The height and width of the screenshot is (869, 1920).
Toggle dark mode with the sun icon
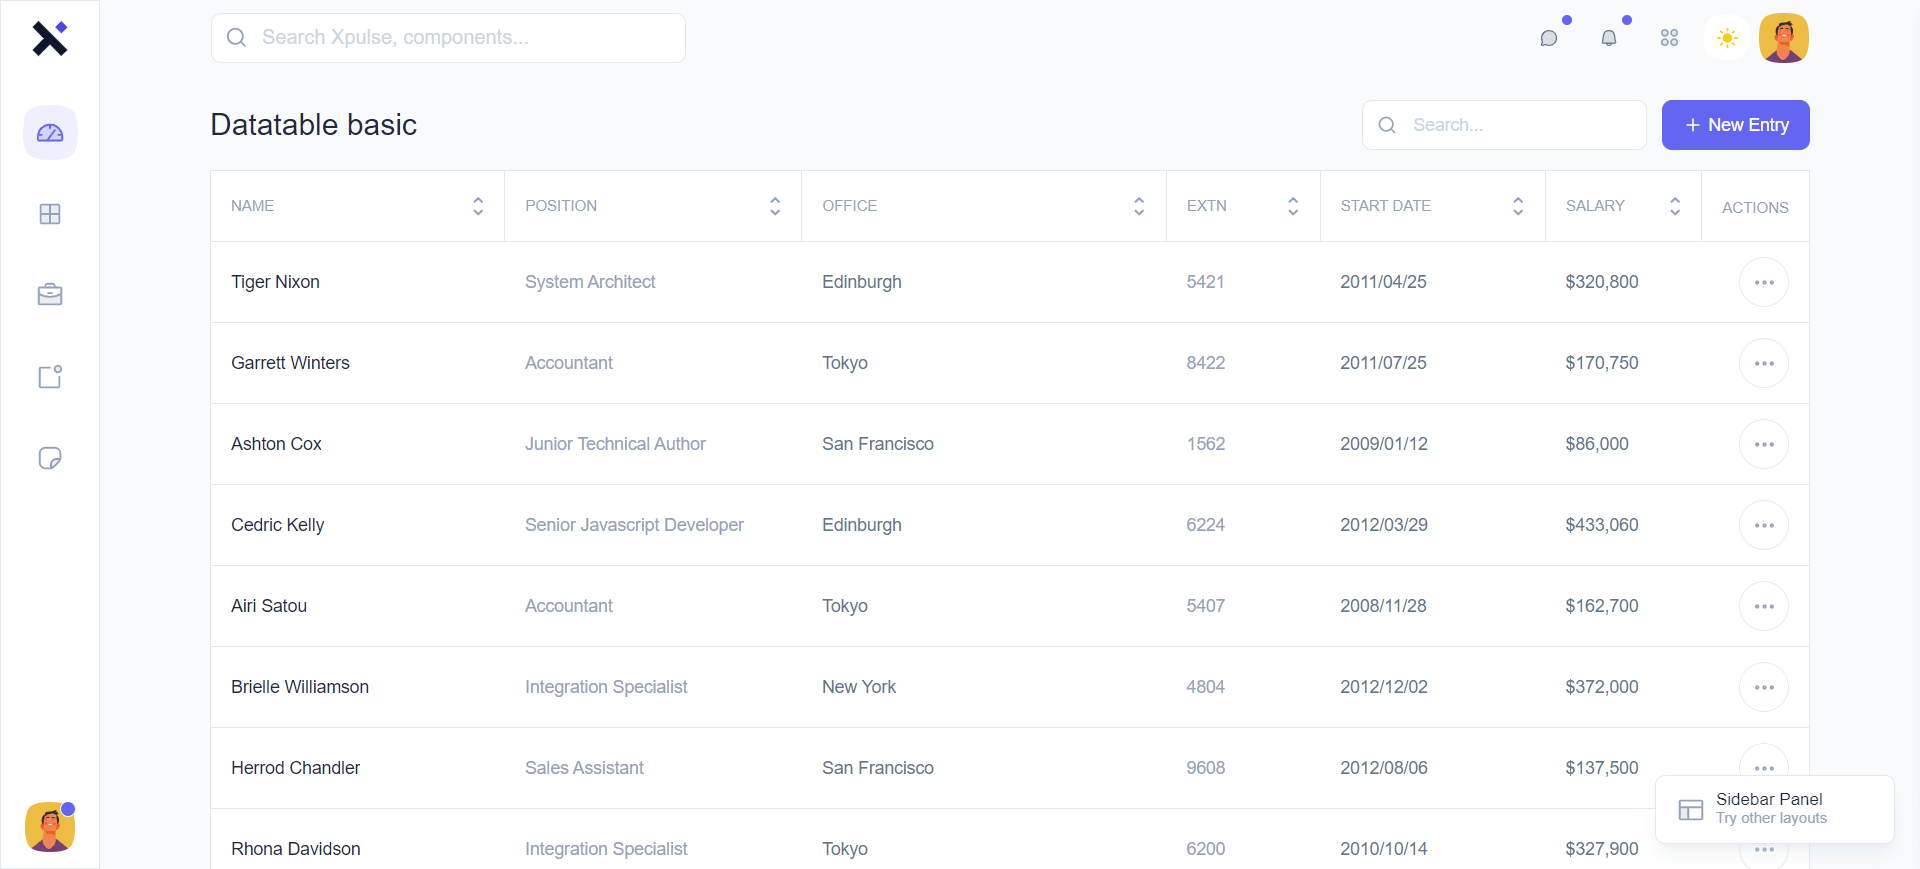(1727, 38)
